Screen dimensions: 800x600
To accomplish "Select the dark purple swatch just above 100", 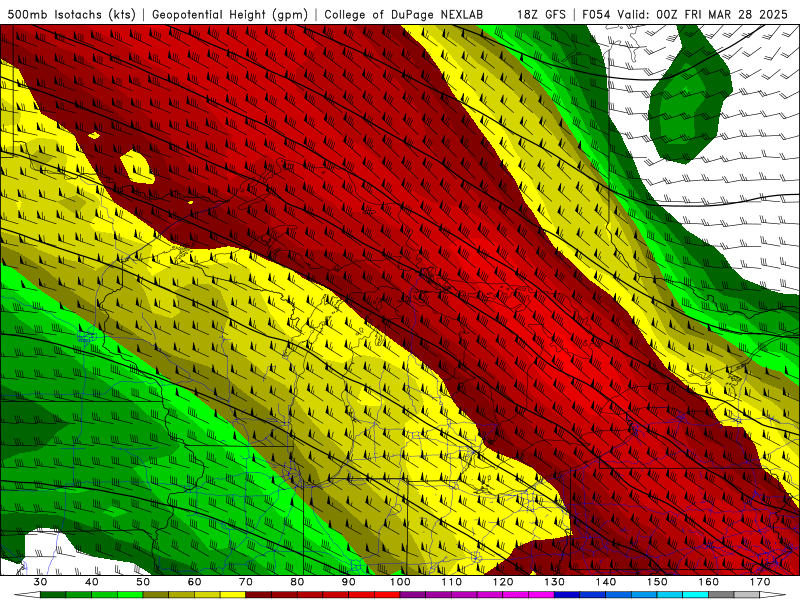I will (413, 595).
